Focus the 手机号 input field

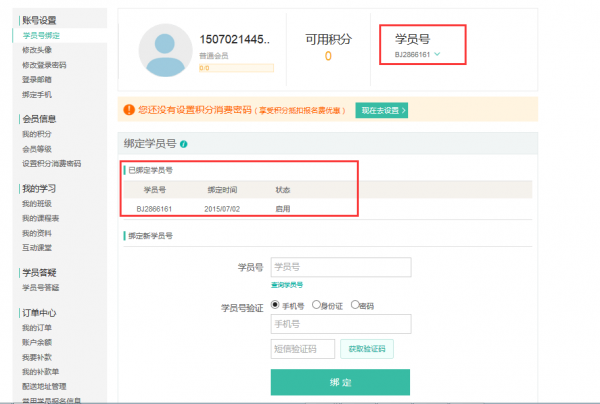click(x=340, y=324)
